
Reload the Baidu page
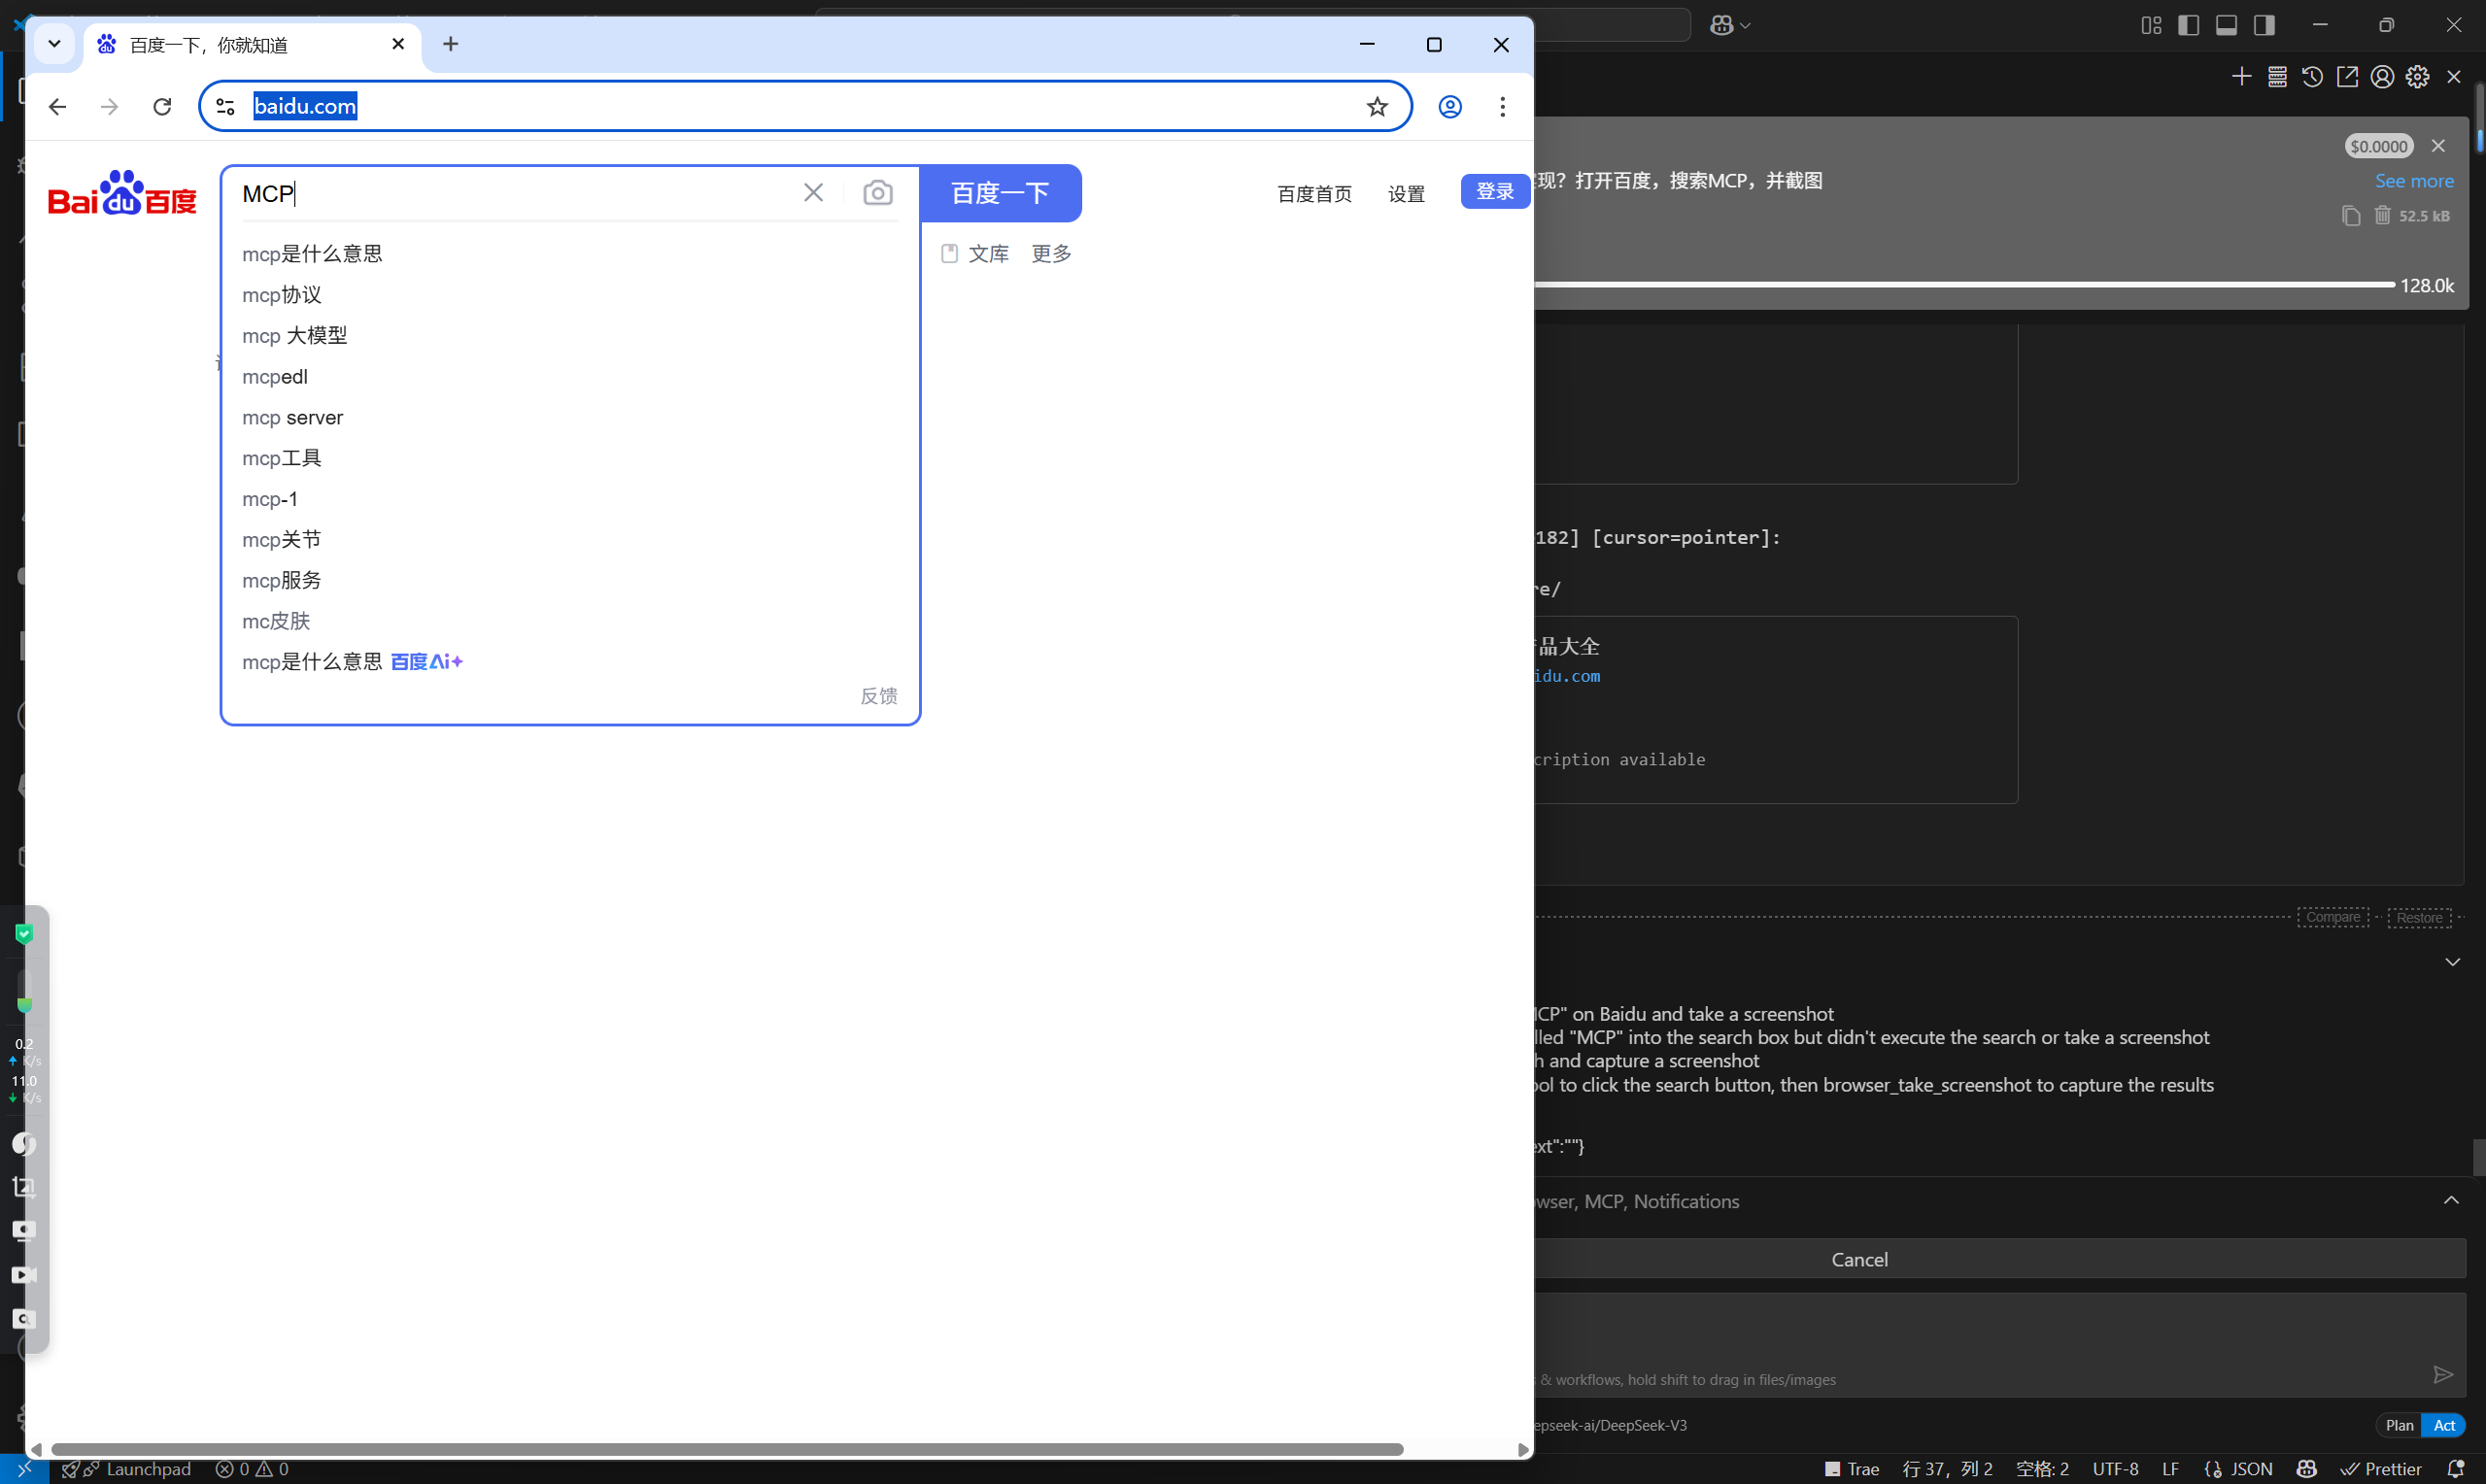(162, 106)
